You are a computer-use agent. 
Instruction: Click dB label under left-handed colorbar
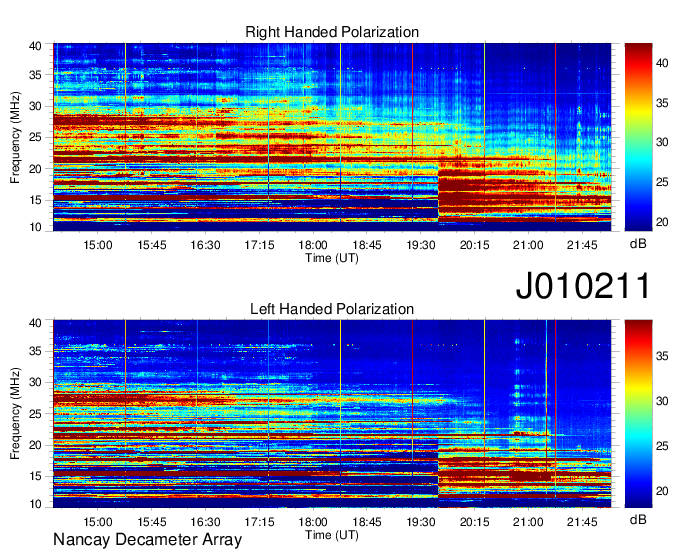tap(638, 520)
